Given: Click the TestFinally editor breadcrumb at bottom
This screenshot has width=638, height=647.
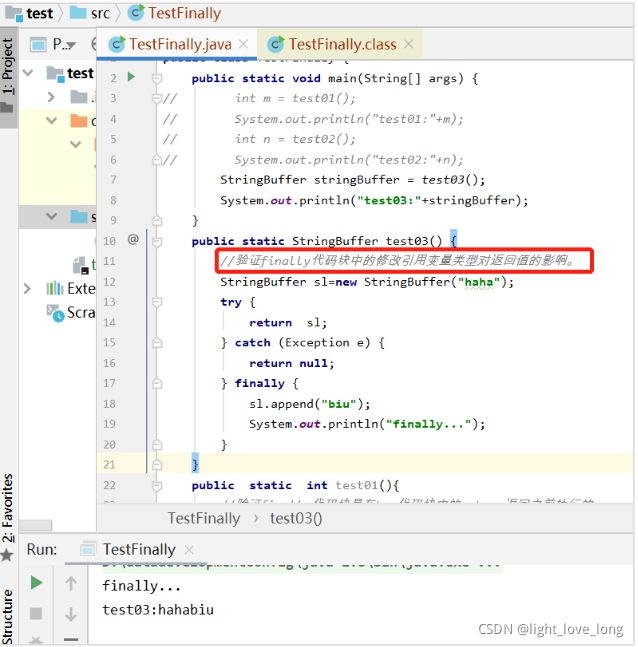Looking at the screenshot, I should click(x=204, y=518).
